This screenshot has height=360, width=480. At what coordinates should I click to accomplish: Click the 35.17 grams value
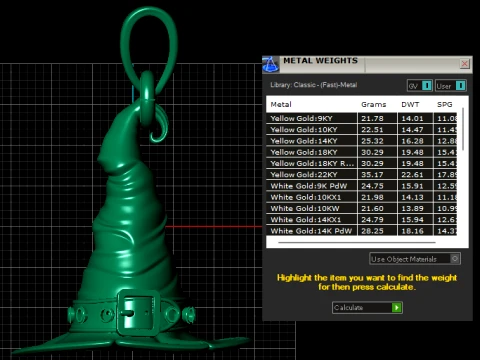click(x=372, y=175)
